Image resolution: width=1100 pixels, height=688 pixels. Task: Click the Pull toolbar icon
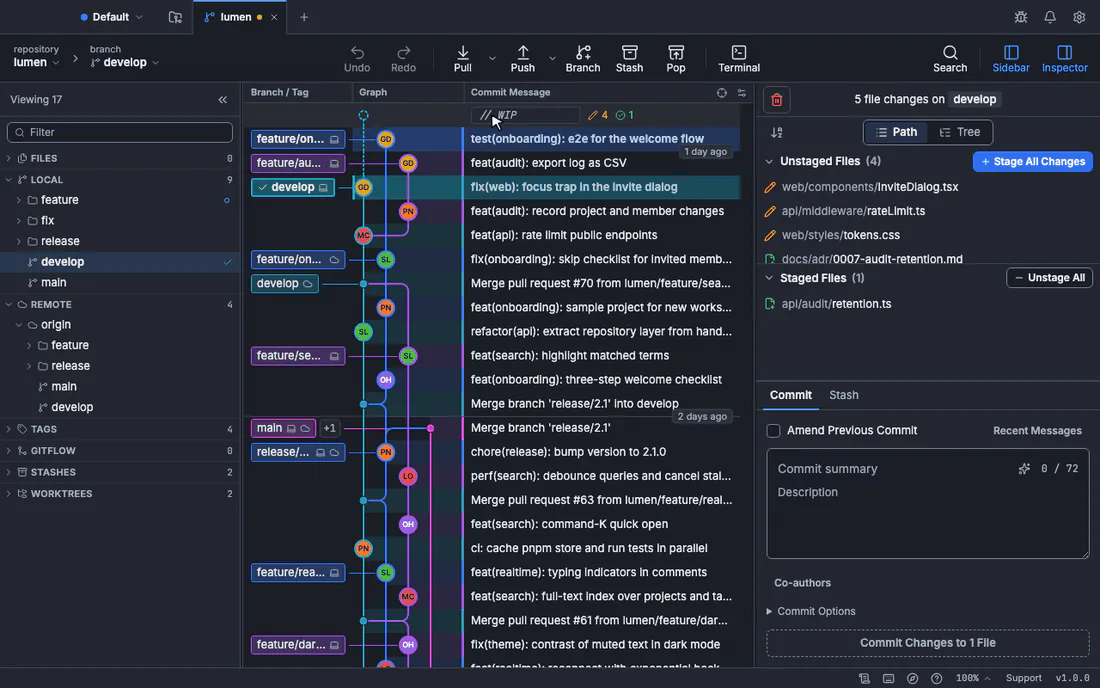(462, 53)
